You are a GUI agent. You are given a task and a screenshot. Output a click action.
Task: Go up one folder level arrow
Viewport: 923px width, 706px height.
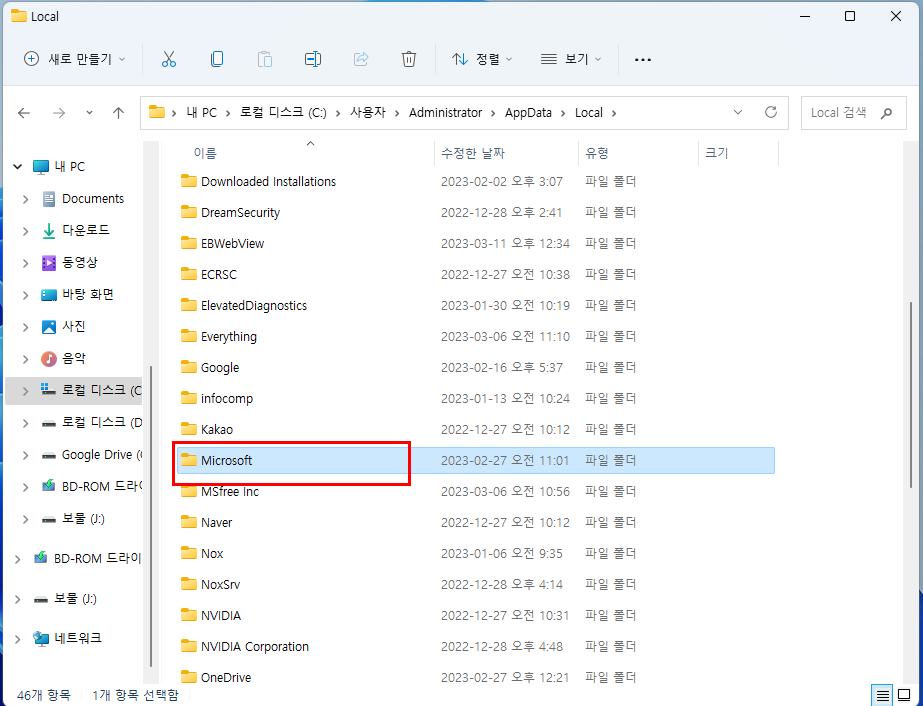click(118, 112)
